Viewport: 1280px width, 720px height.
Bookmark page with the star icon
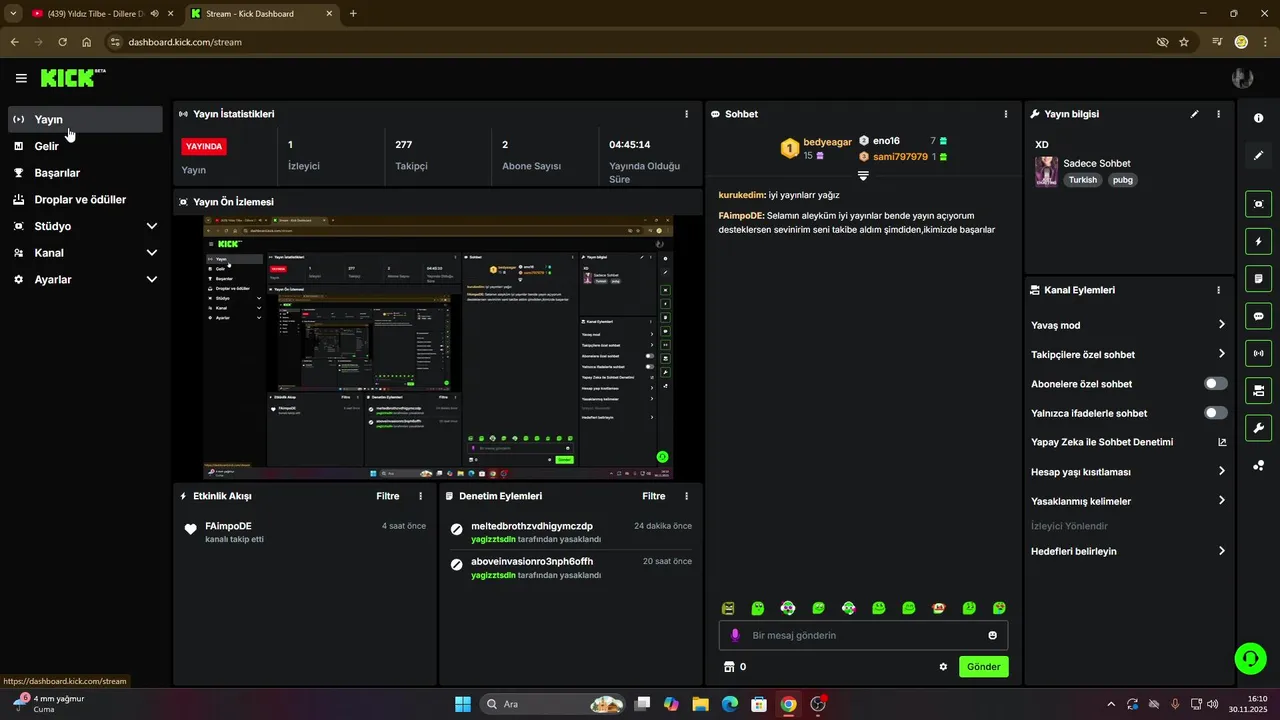[1184, 42]
